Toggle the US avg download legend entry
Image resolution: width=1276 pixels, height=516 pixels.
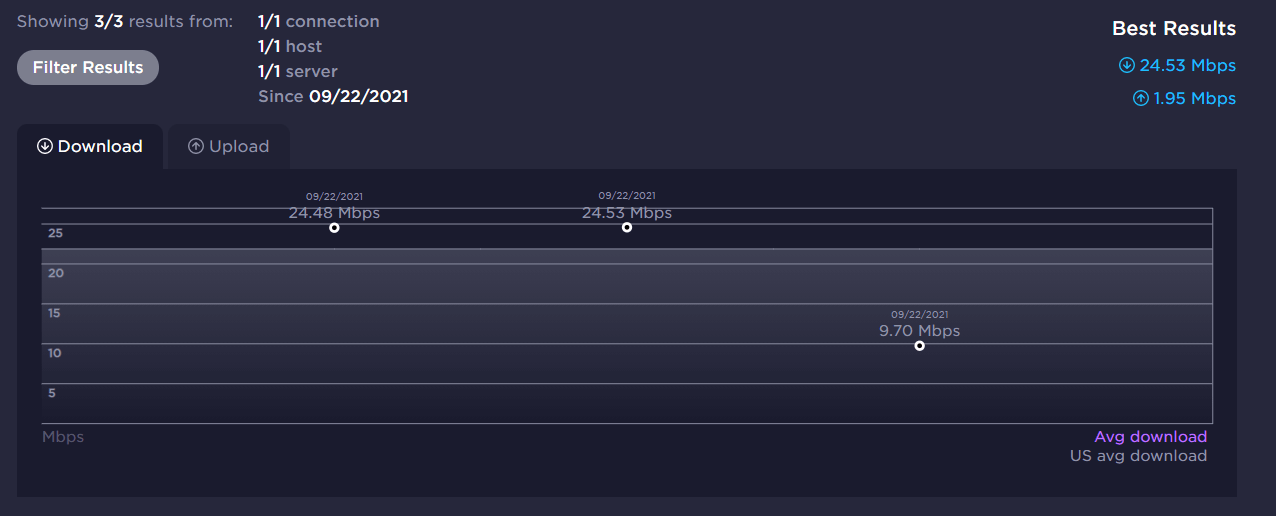pos(1138,456)
